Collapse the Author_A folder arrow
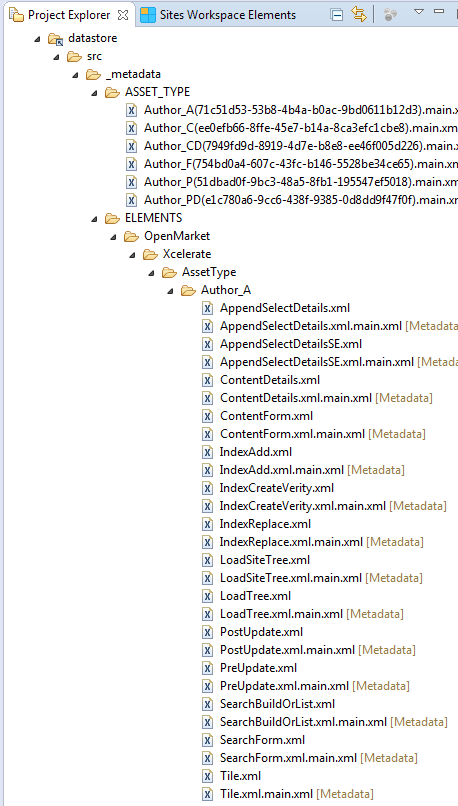Screen dimensions: 458x806 (x=170, y=291)
